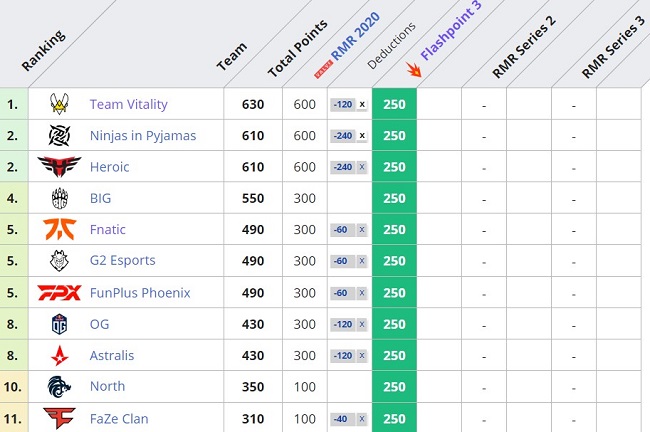This screenshot has width=650, height=432.
Task: Click the red FPX logo icon
Action: (x=59, y=293)
